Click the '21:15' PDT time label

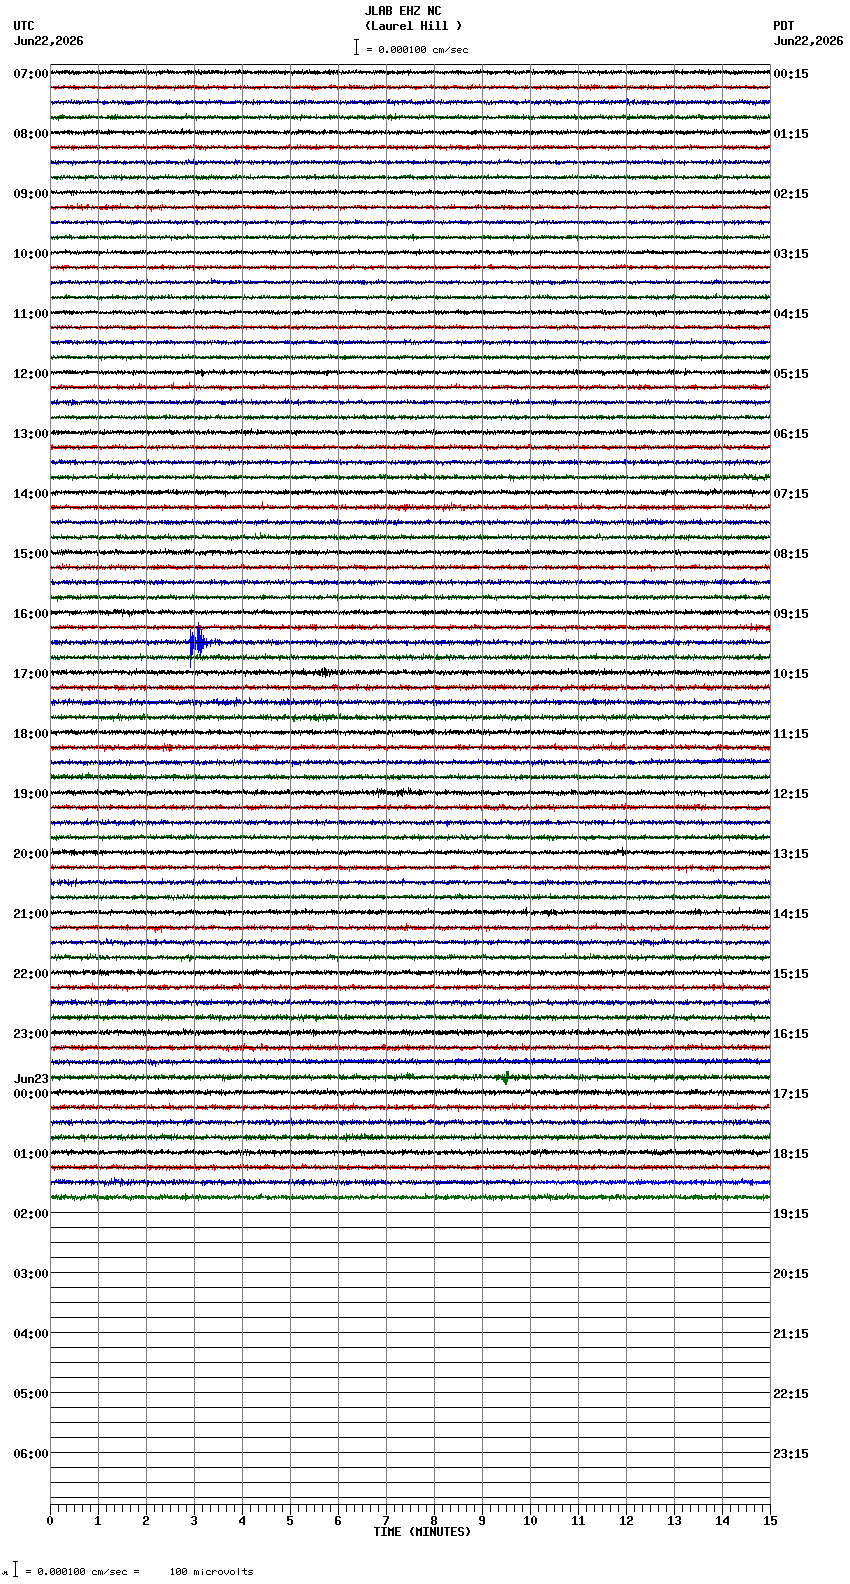click(x=791, y=1334)
